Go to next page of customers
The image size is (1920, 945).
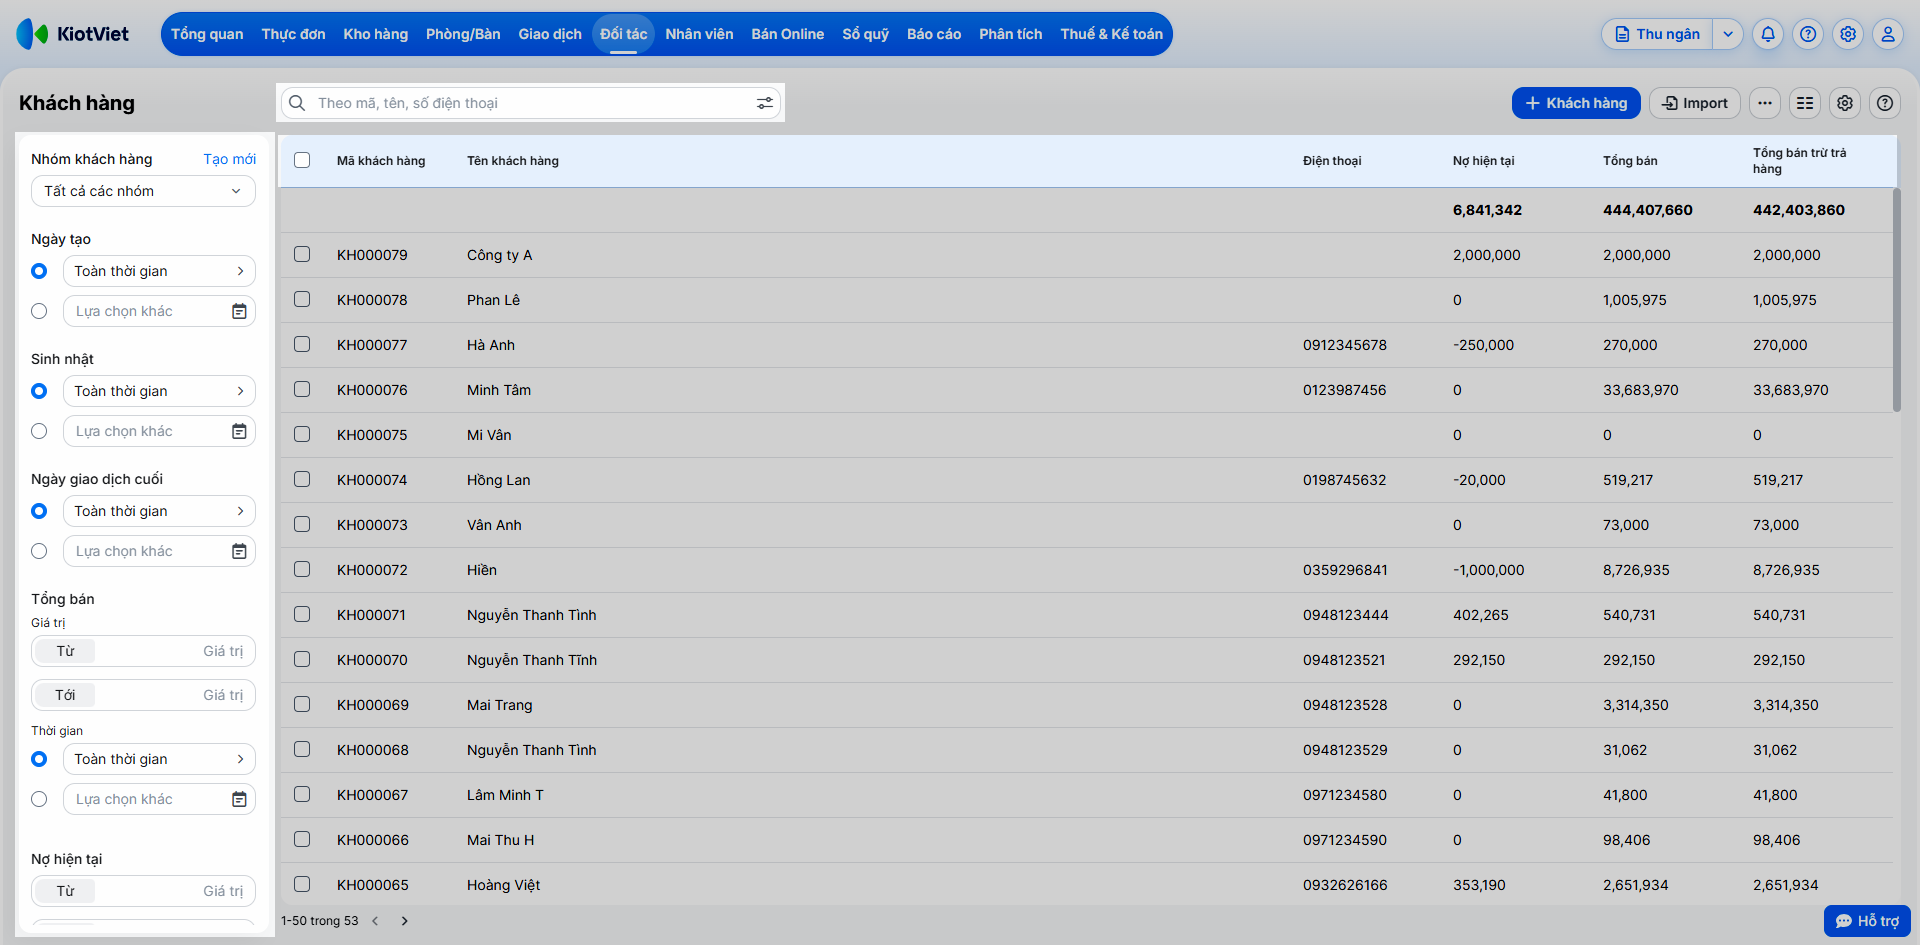(x=404, y=921)
